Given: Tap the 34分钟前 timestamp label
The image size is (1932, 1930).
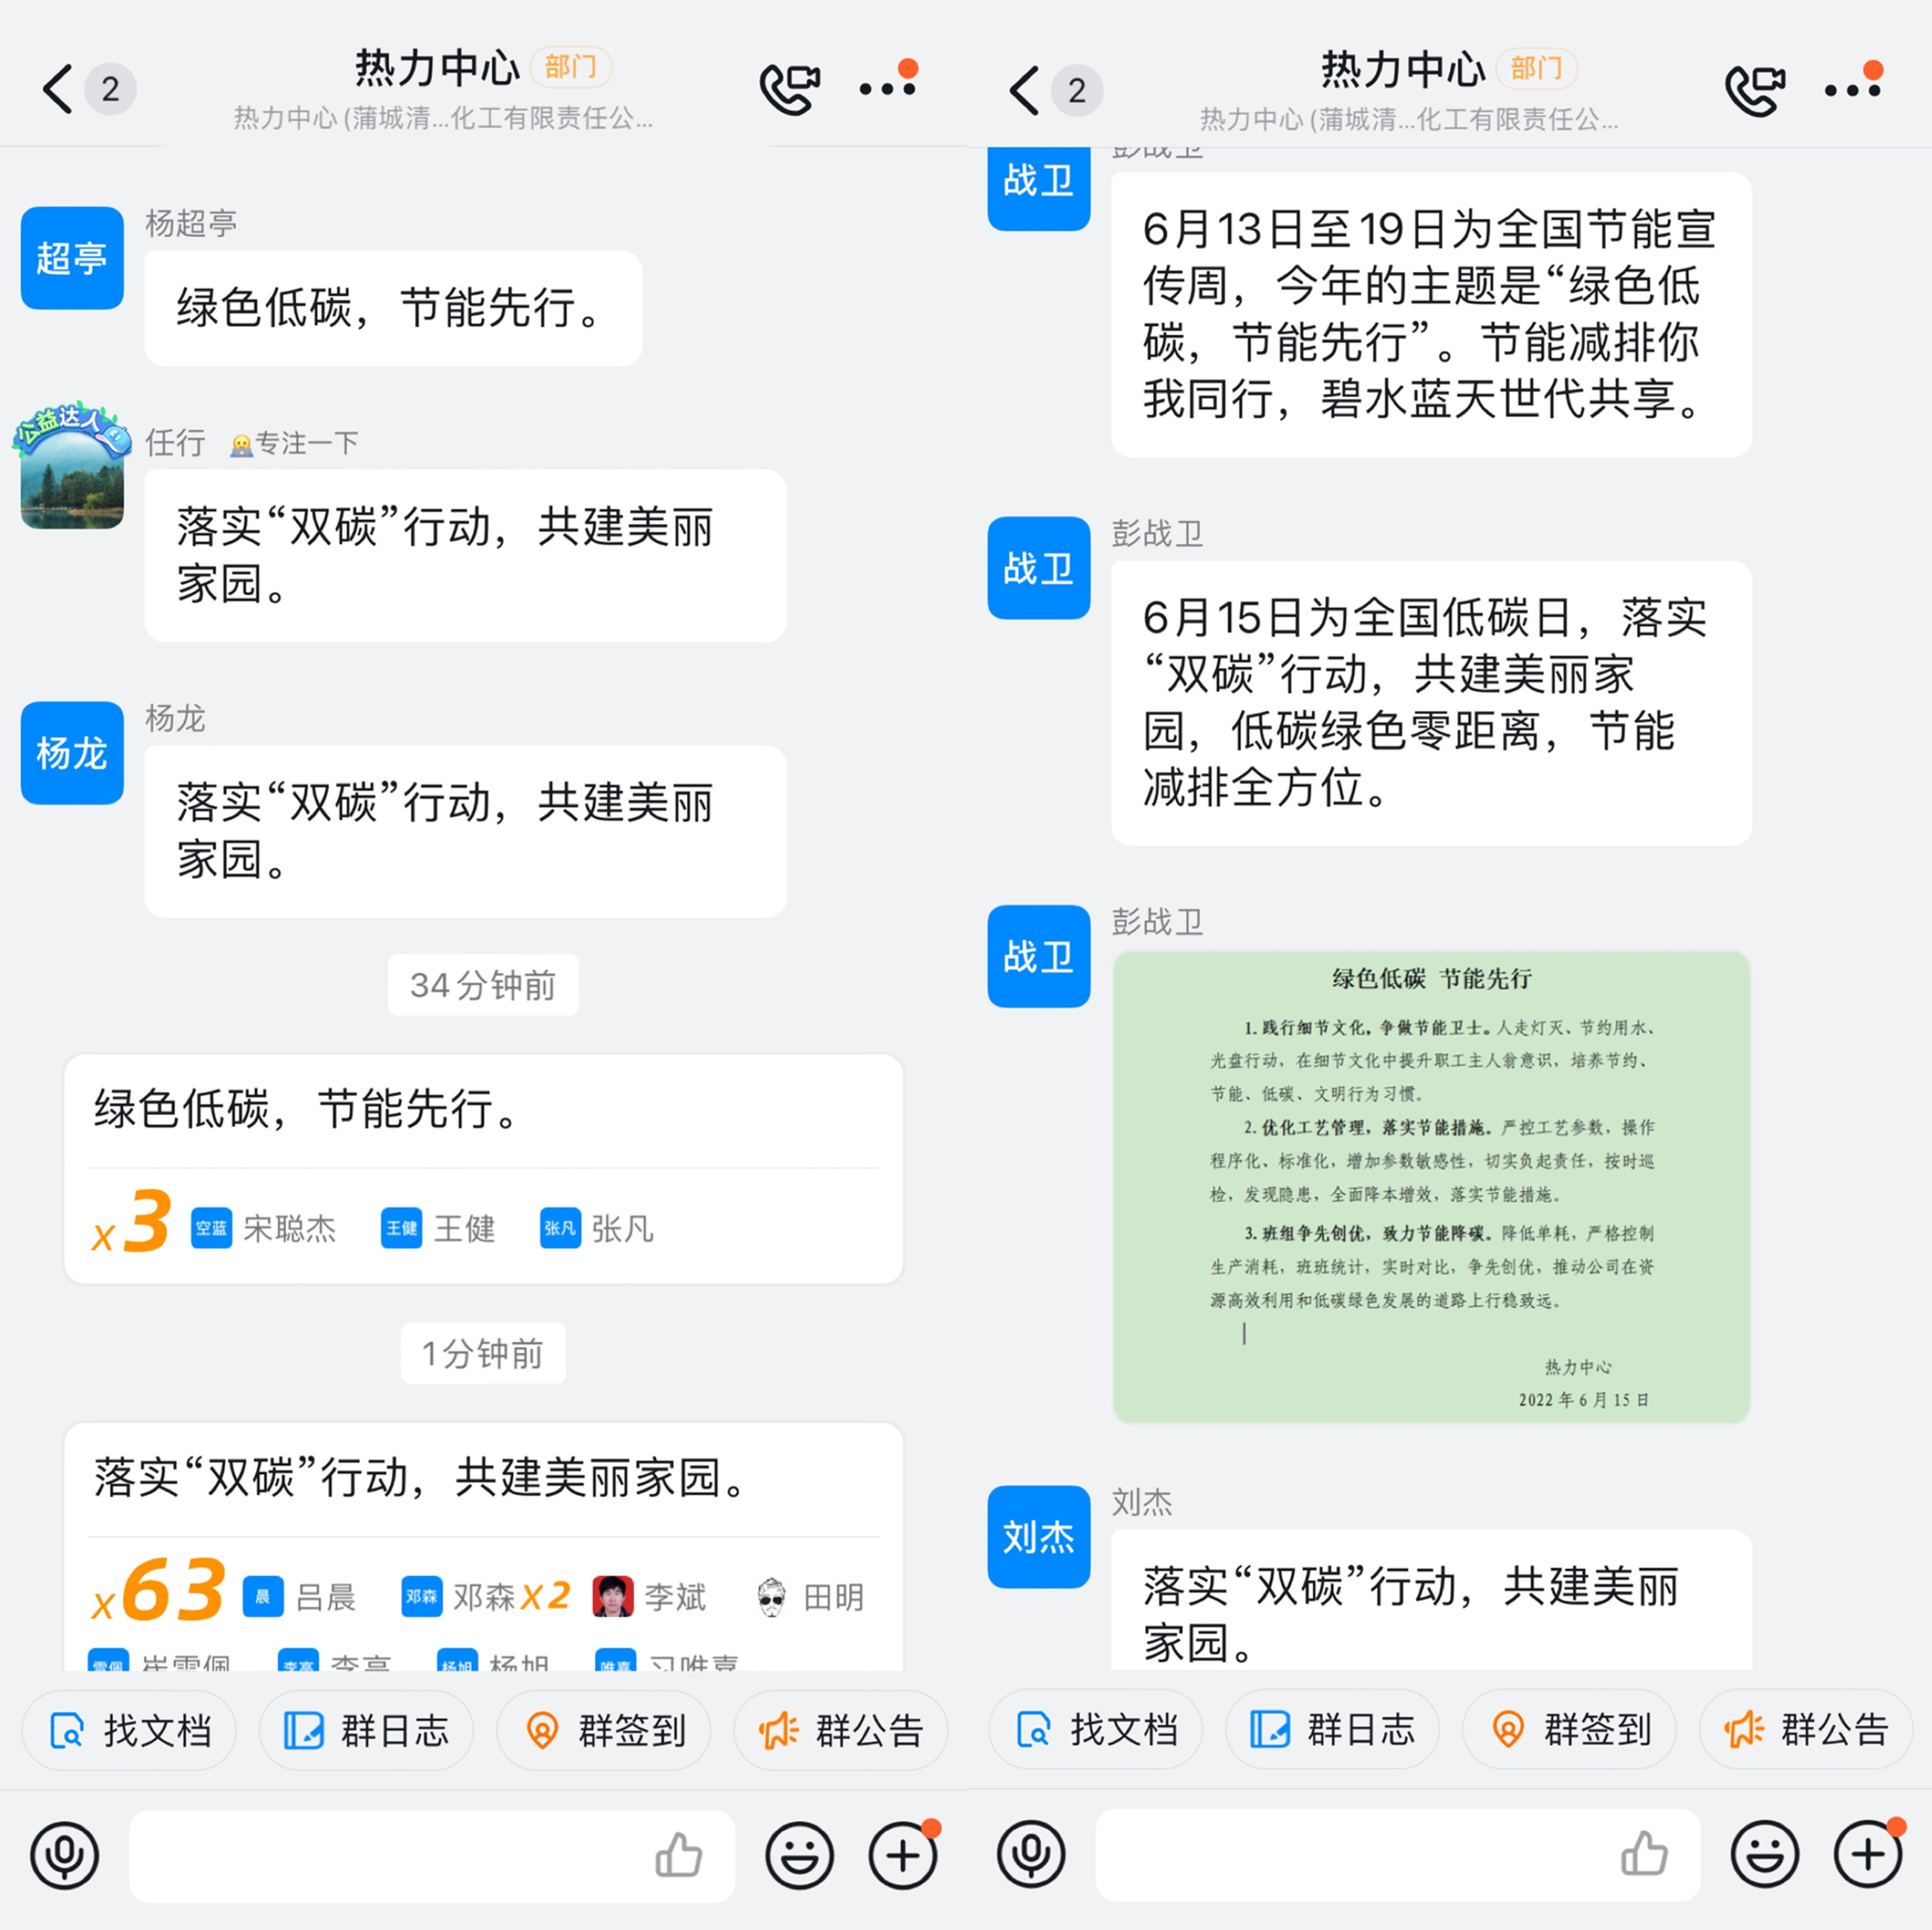Looking at the screenshot, I should click(x=483, y=985).
